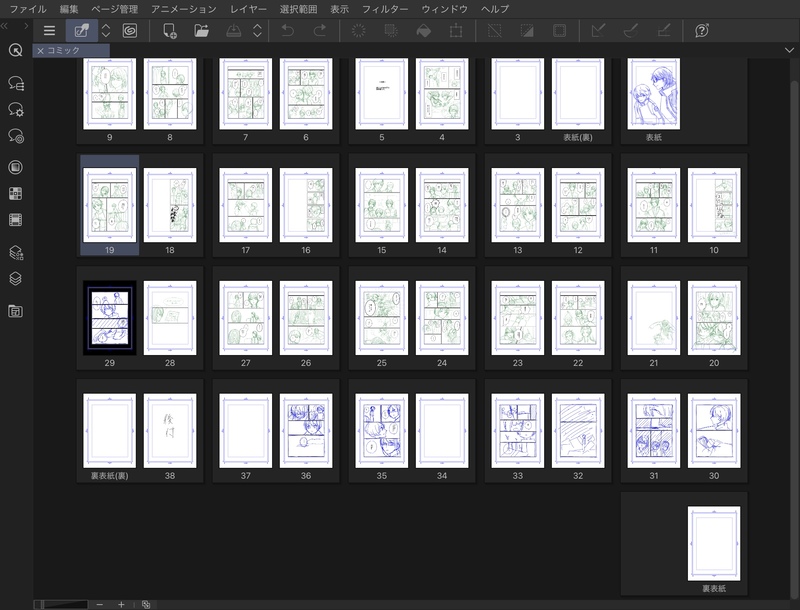The width and height of the screenshot is (800, 610).
Task: Select the page 21 thumbnail
Action: pos(654,318)
